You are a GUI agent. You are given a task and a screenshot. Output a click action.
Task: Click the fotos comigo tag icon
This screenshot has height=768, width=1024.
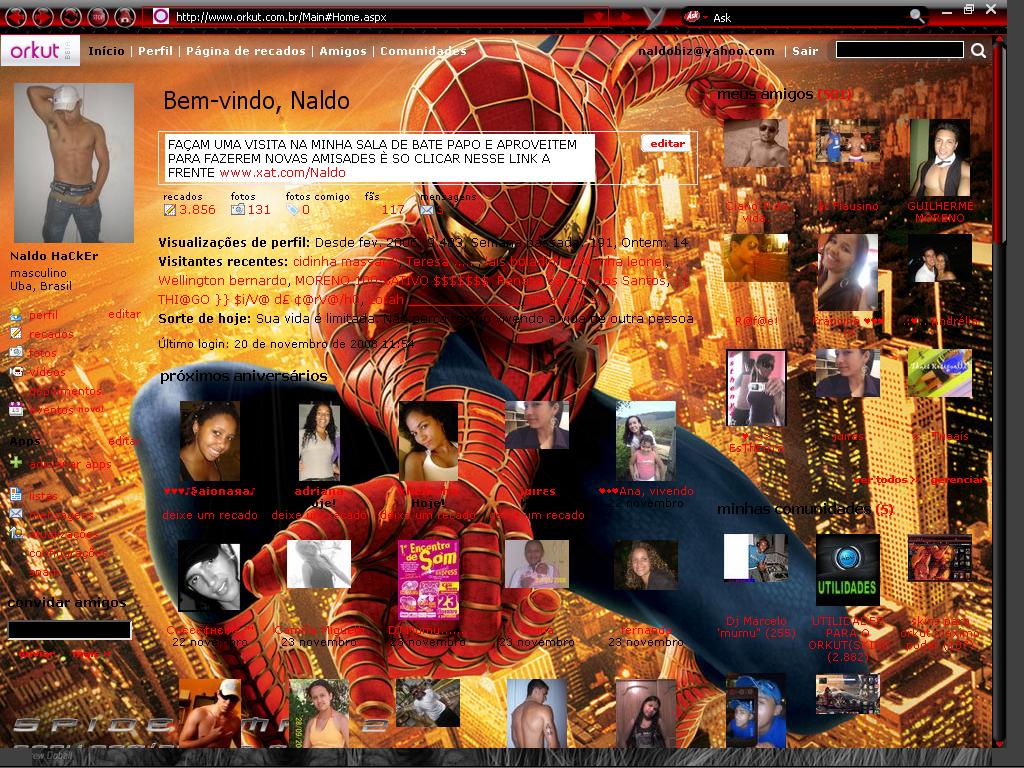[x=292, y=210]
